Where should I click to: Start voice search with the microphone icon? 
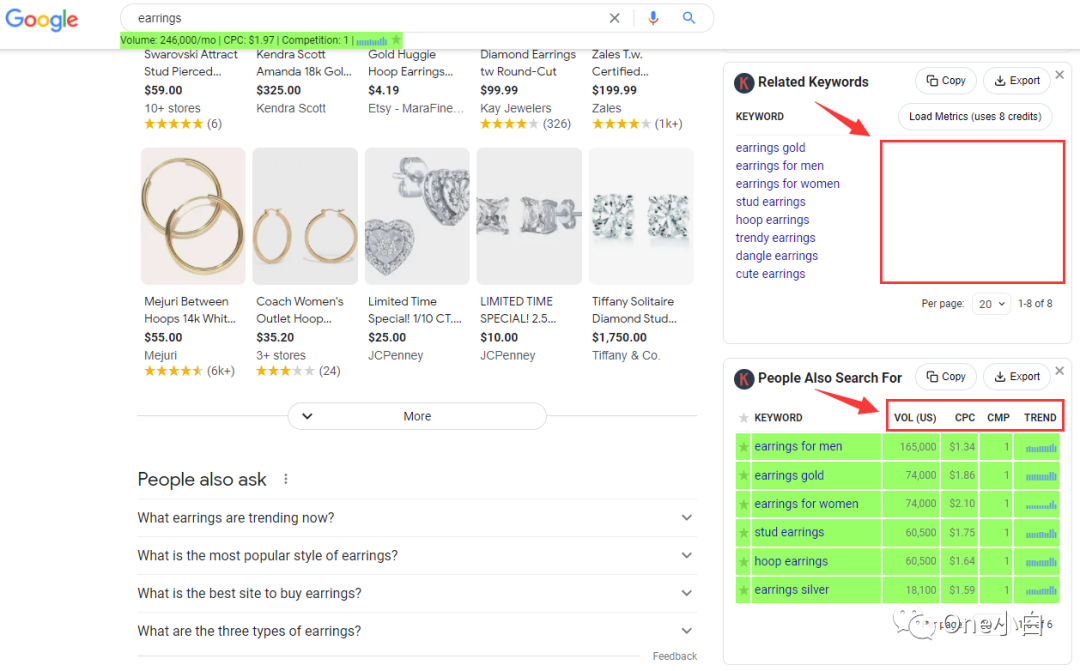653,18
